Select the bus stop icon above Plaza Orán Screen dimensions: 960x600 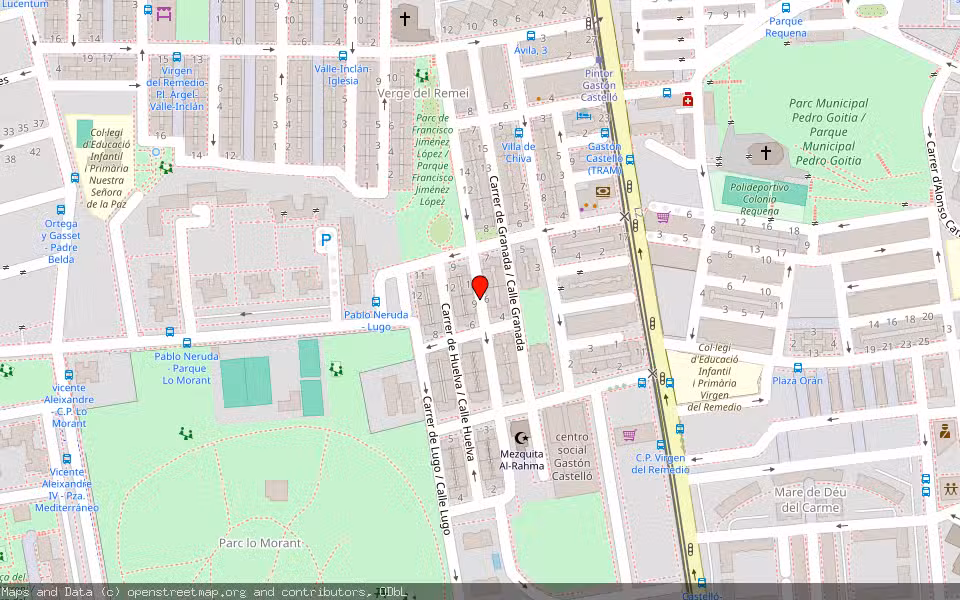(x=798, y=368)
